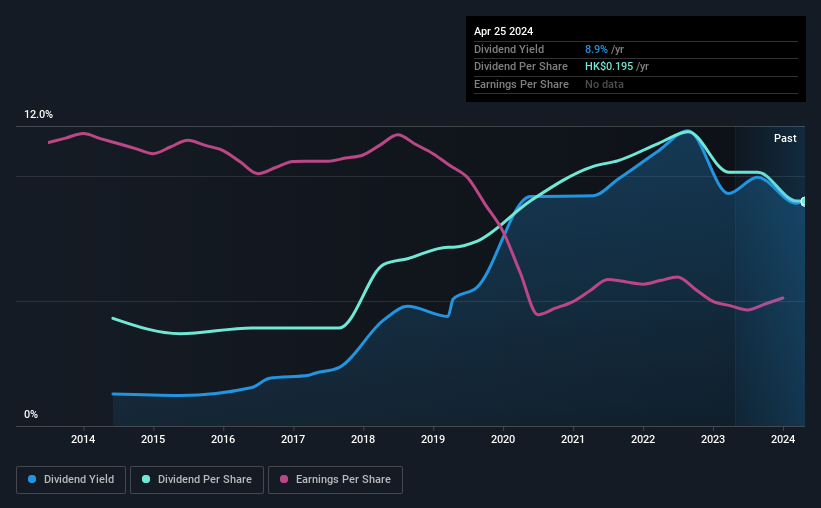Select the 2021 x-axis label
821x508 pixels.
(x=573, y=439)
